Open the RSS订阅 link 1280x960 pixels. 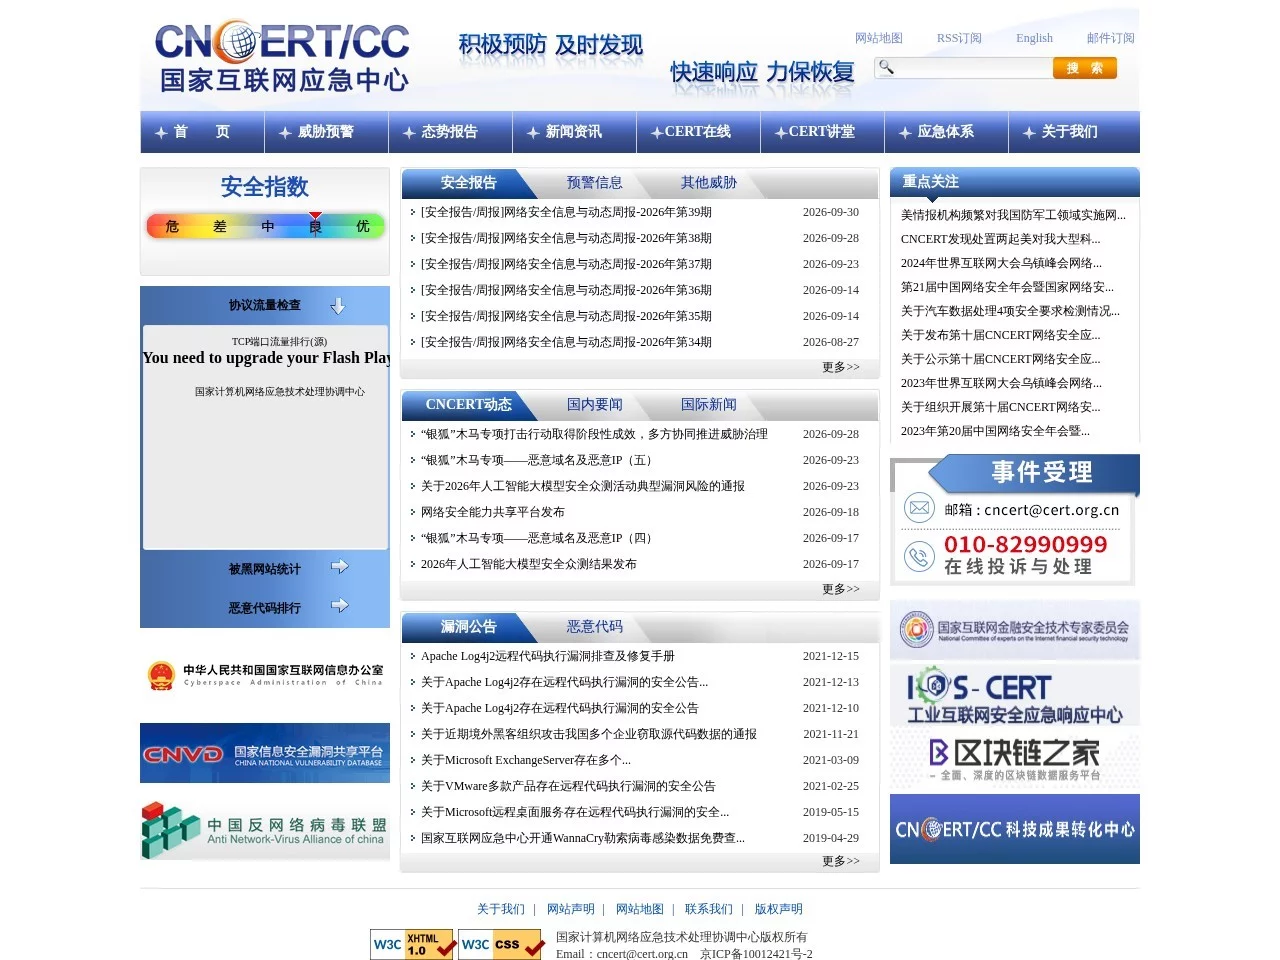(959, 38)
